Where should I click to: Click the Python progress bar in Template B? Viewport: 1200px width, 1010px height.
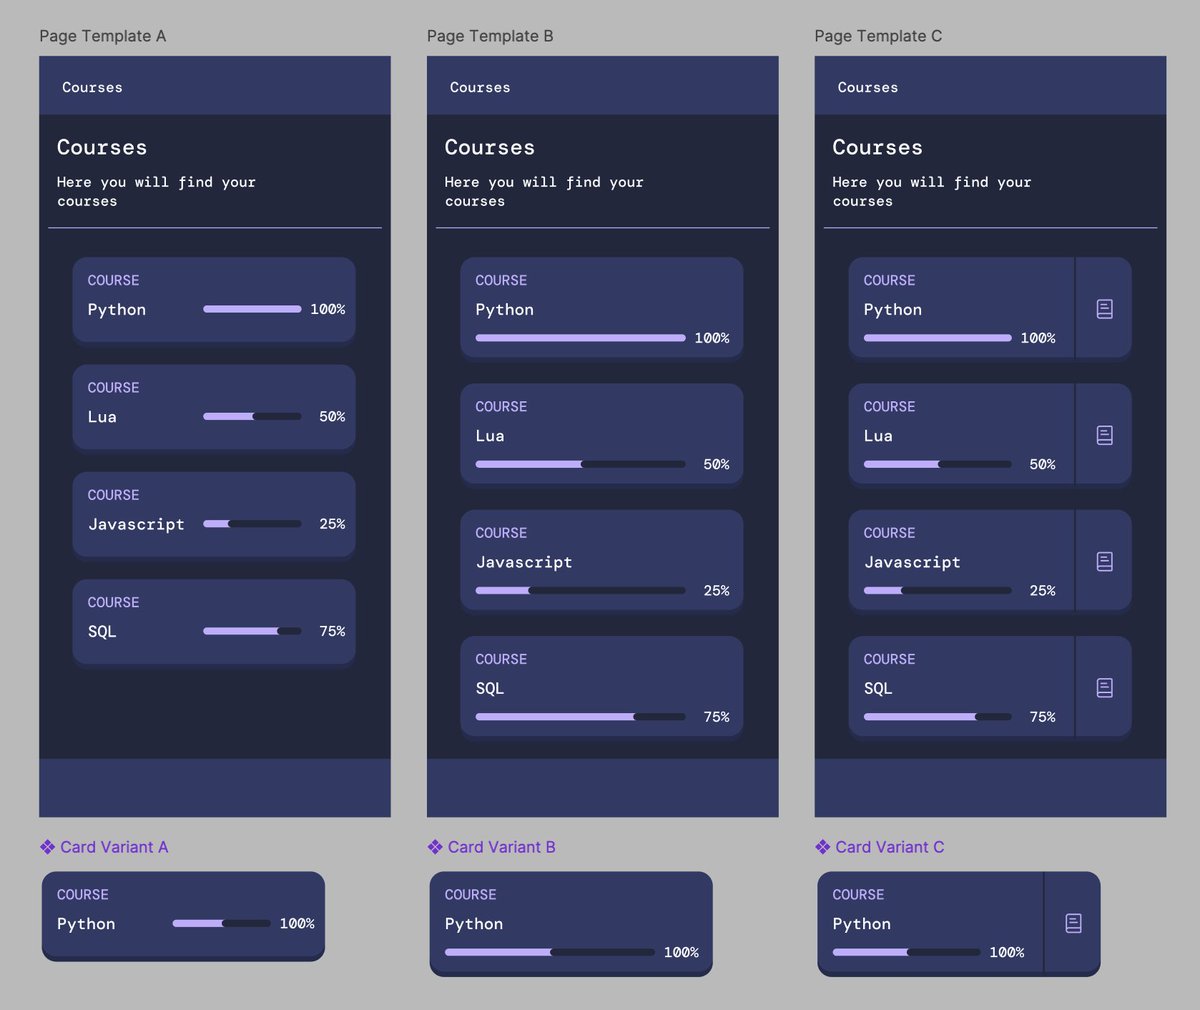[x=581, y=338]
